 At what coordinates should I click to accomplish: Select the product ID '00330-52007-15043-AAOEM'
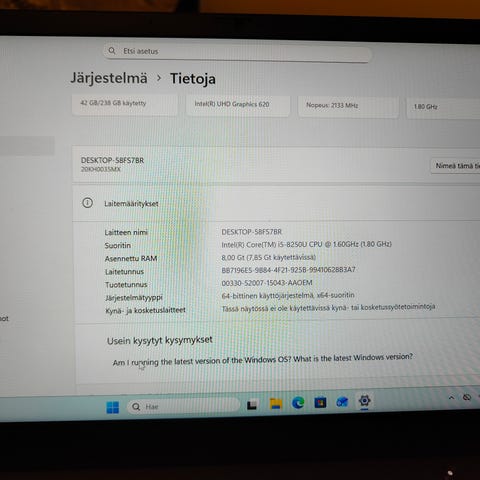click(x=267, y=283)
